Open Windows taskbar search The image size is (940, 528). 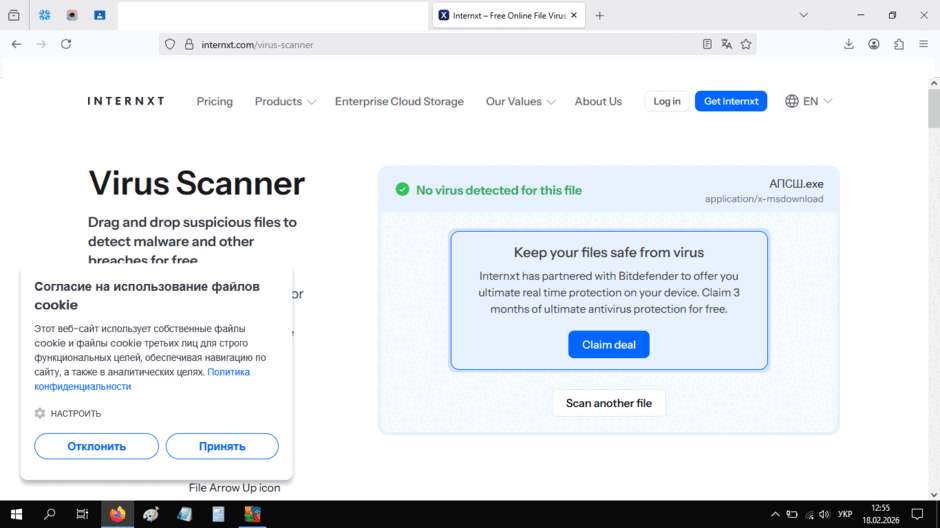pos(50,514)
